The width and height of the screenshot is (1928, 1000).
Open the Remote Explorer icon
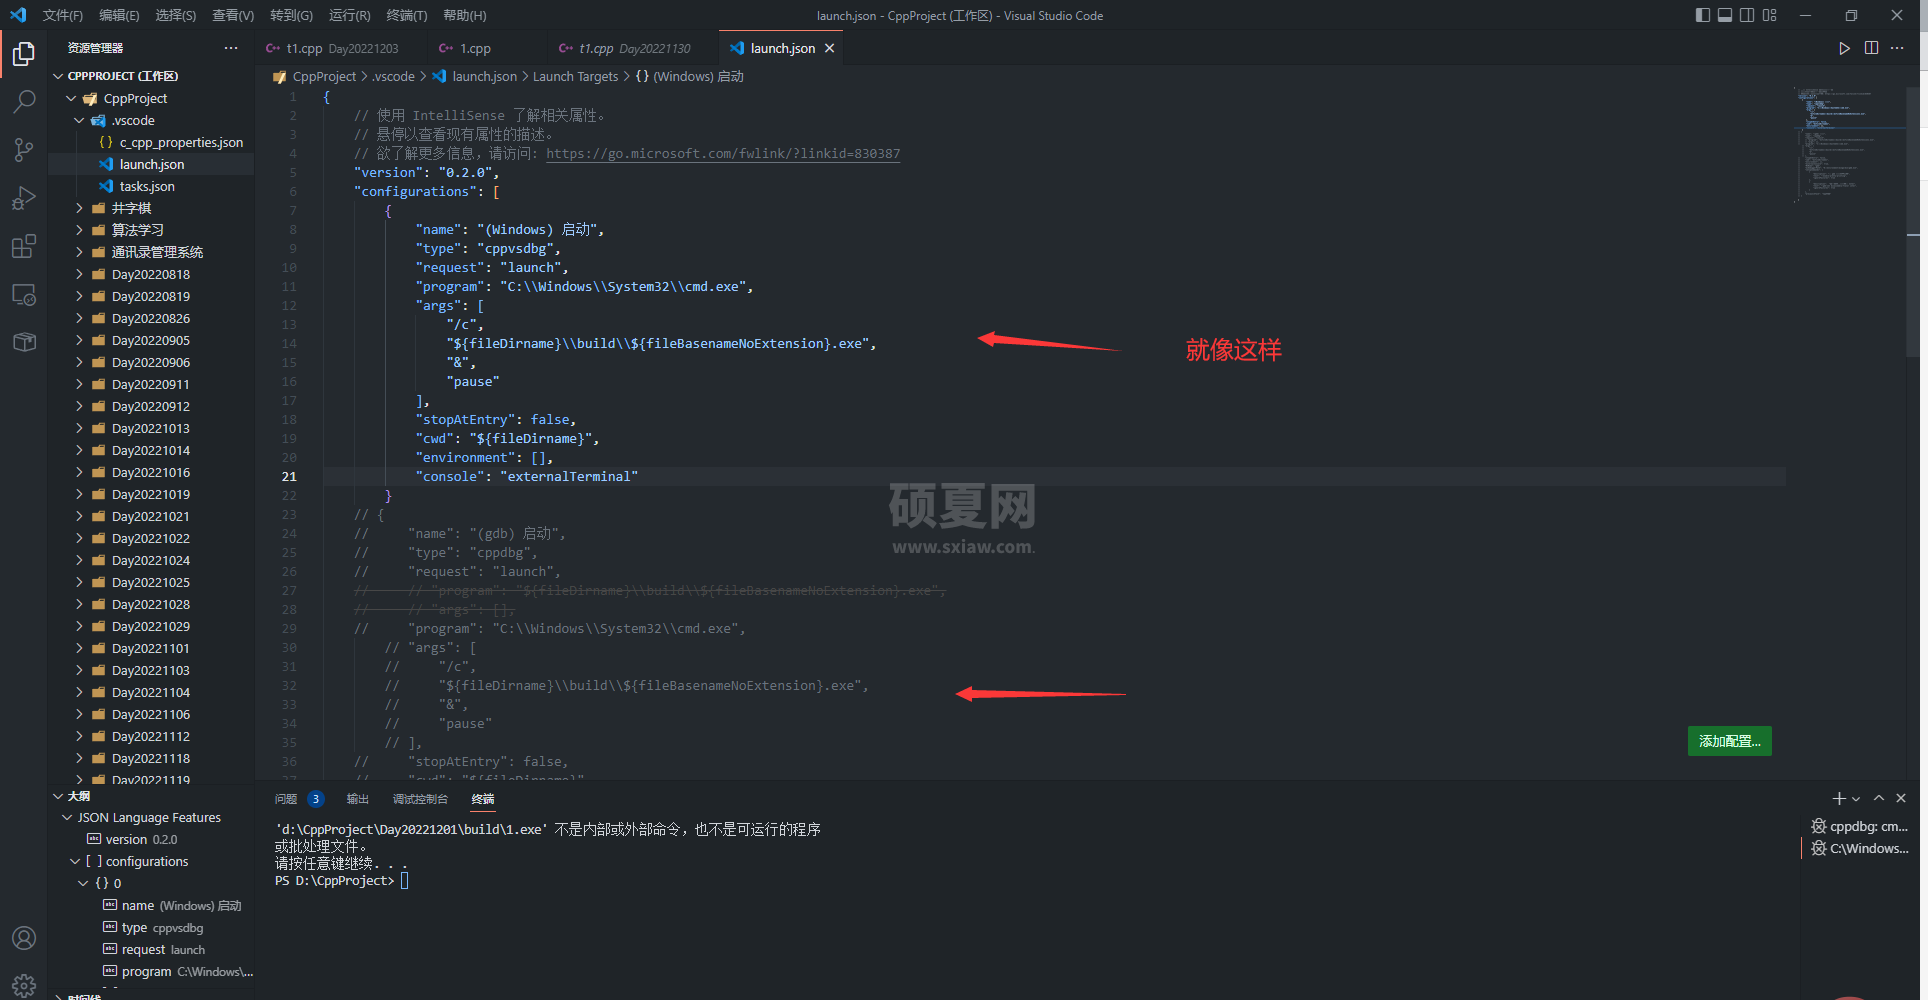(24, 294)
